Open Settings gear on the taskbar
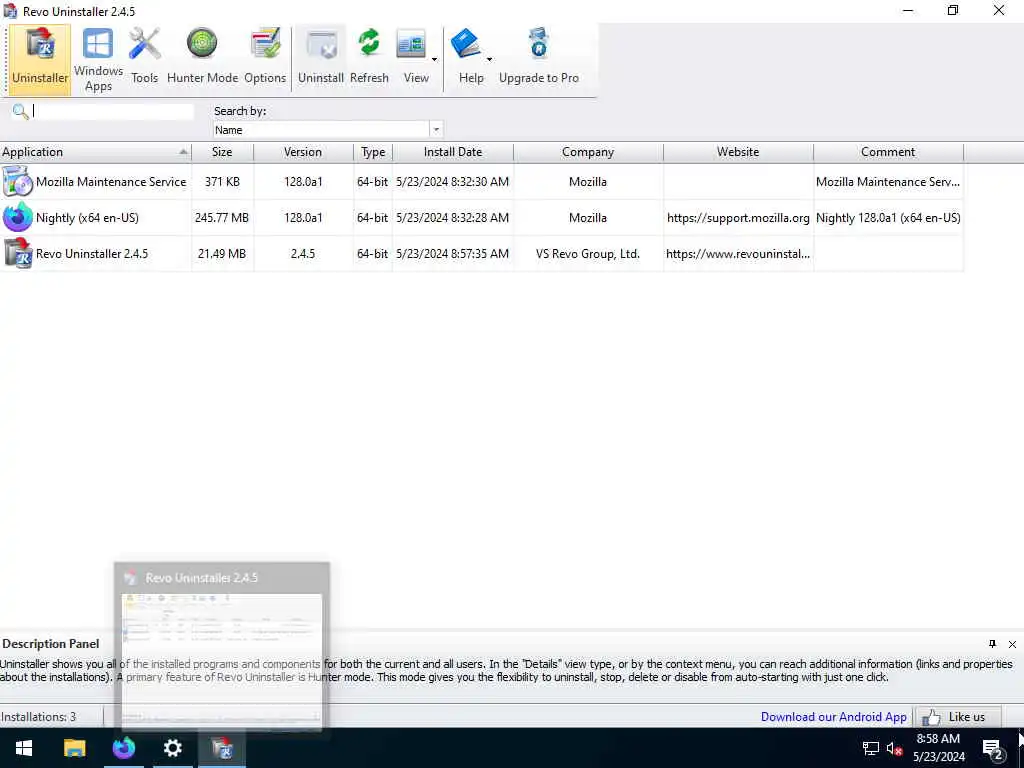 coord(172,748)
